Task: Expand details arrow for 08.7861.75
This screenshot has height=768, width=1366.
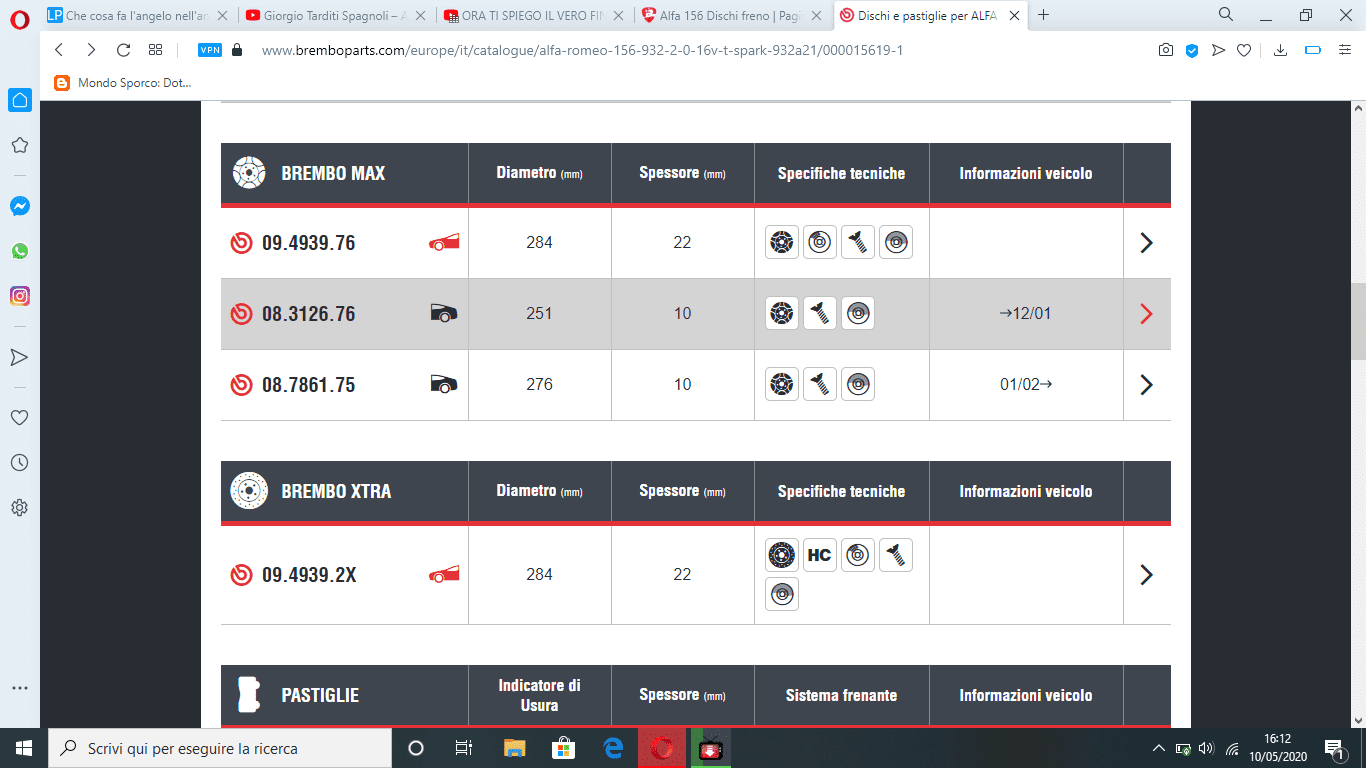Action: [x=1147, y=384]
